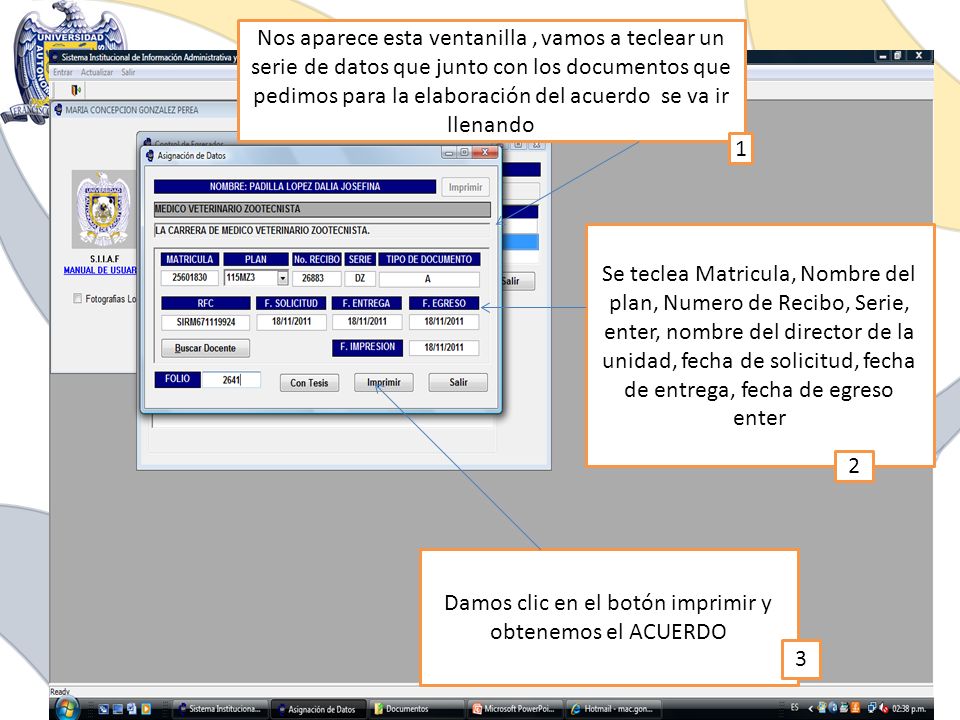Click the Imprimir button next to Con Tesis

[384, 383]
